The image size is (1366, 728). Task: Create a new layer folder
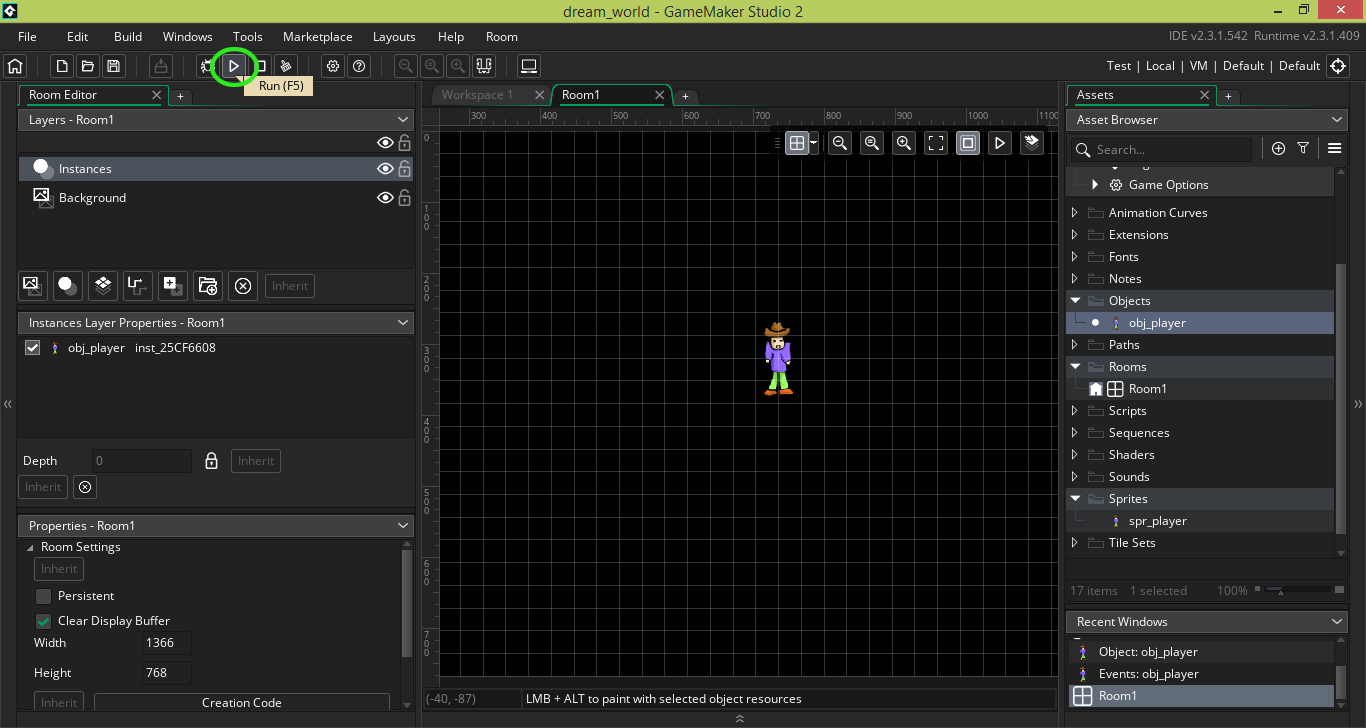[x=207, y=285]
